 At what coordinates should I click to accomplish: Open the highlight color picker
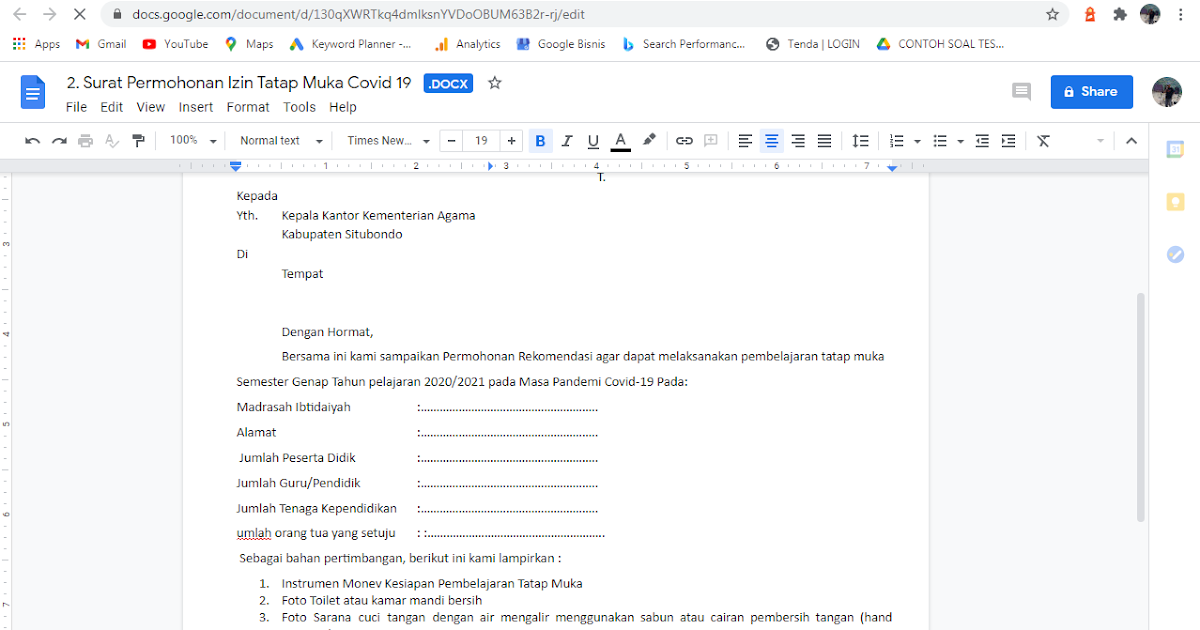click(x=649, y=141)
